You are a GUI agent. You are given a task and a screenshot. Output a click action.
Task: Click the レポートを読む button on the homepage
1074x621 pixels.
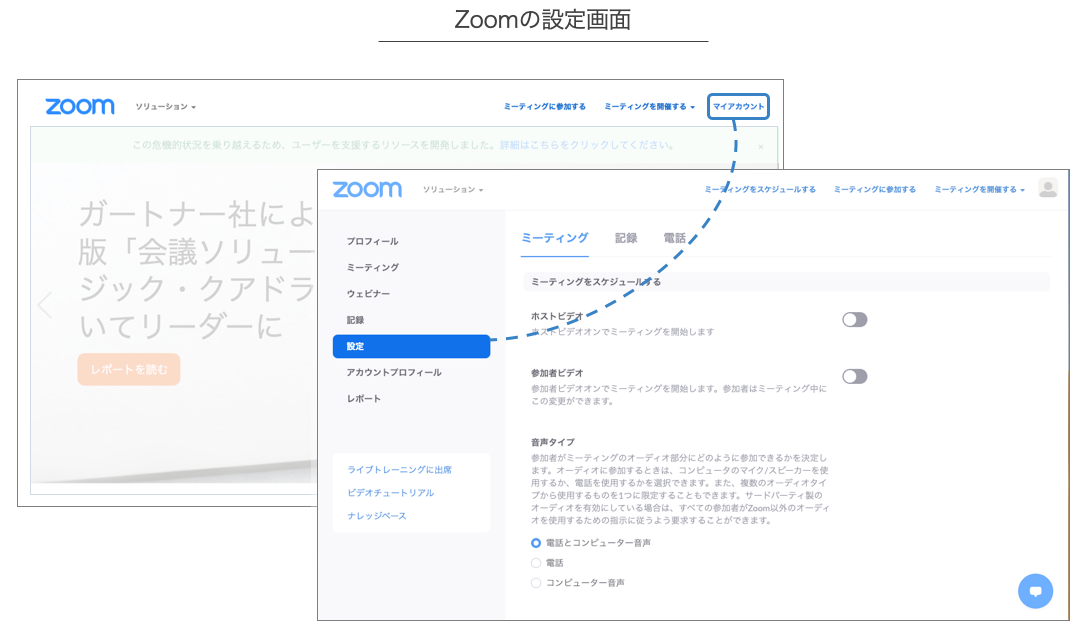point(129,369)
